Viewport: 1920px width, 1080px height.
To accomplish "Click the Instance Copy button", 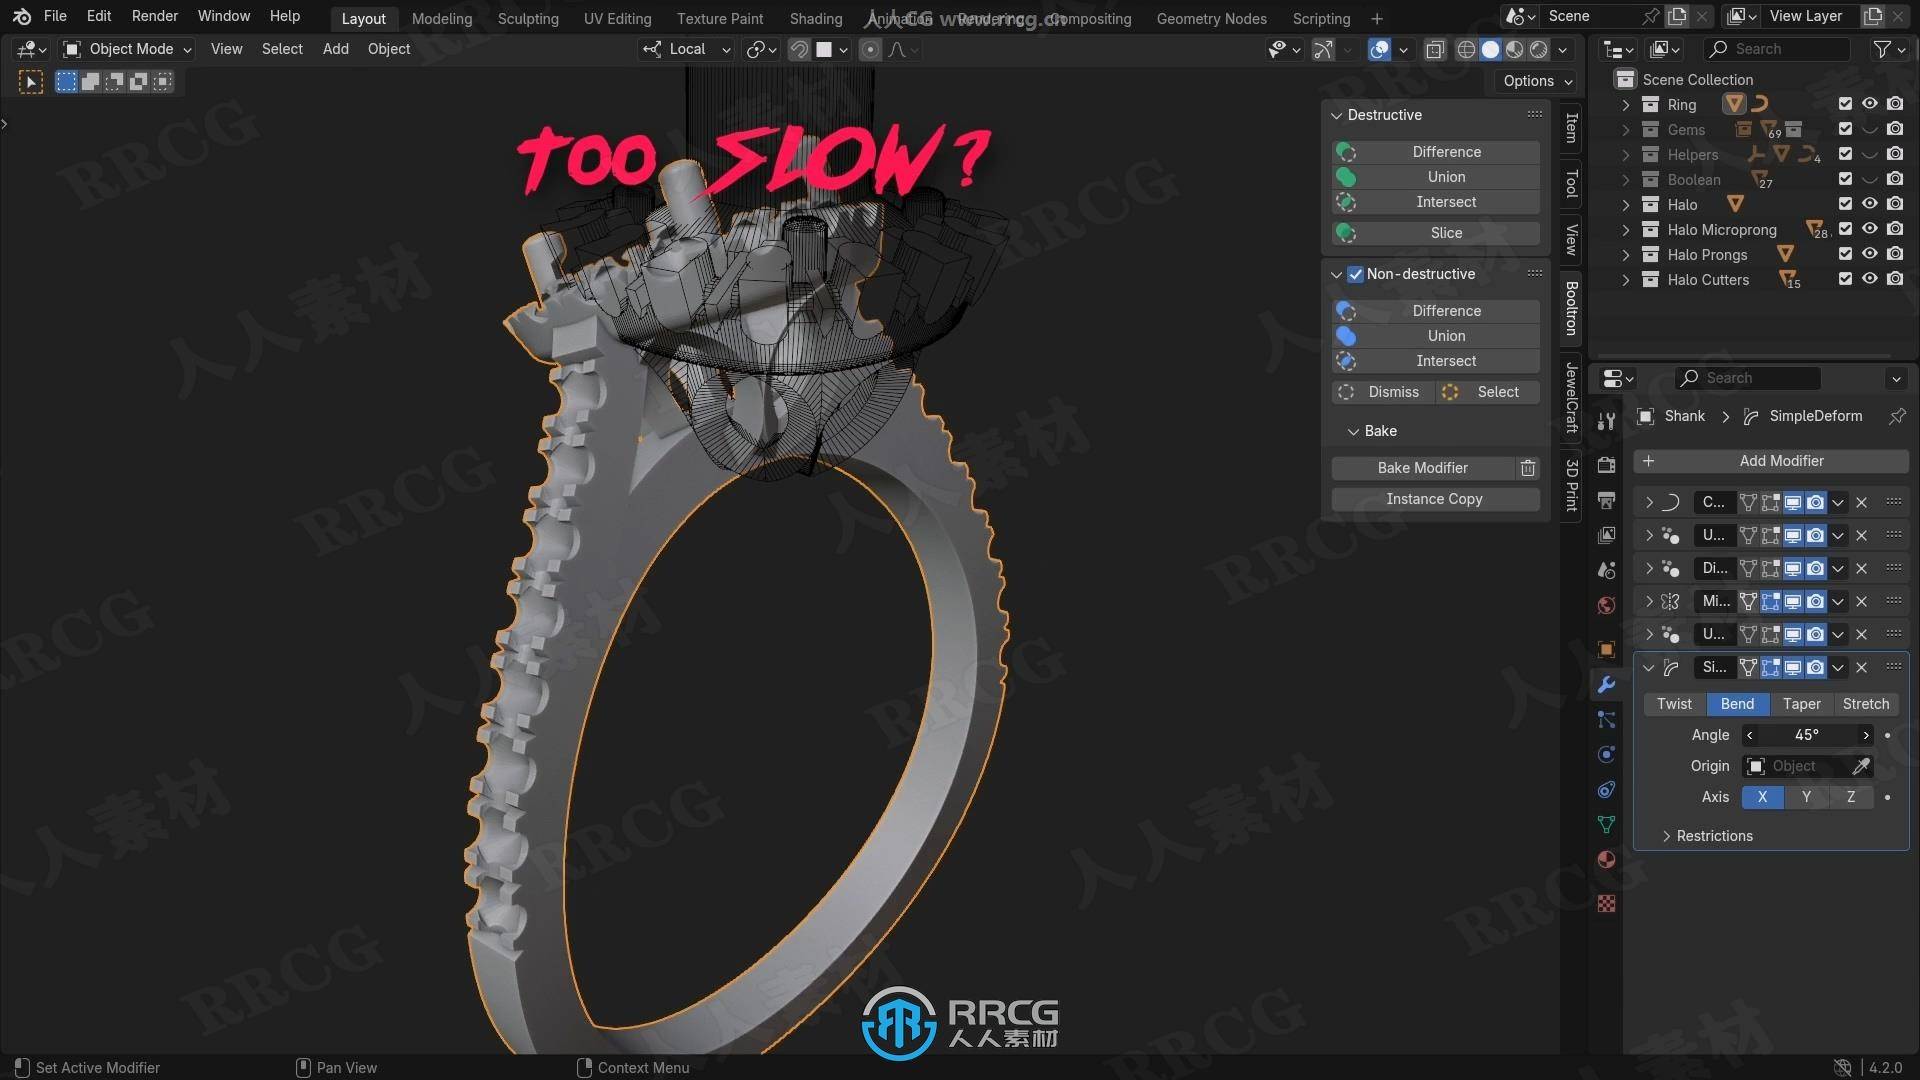I will [x=1434, y=499].
